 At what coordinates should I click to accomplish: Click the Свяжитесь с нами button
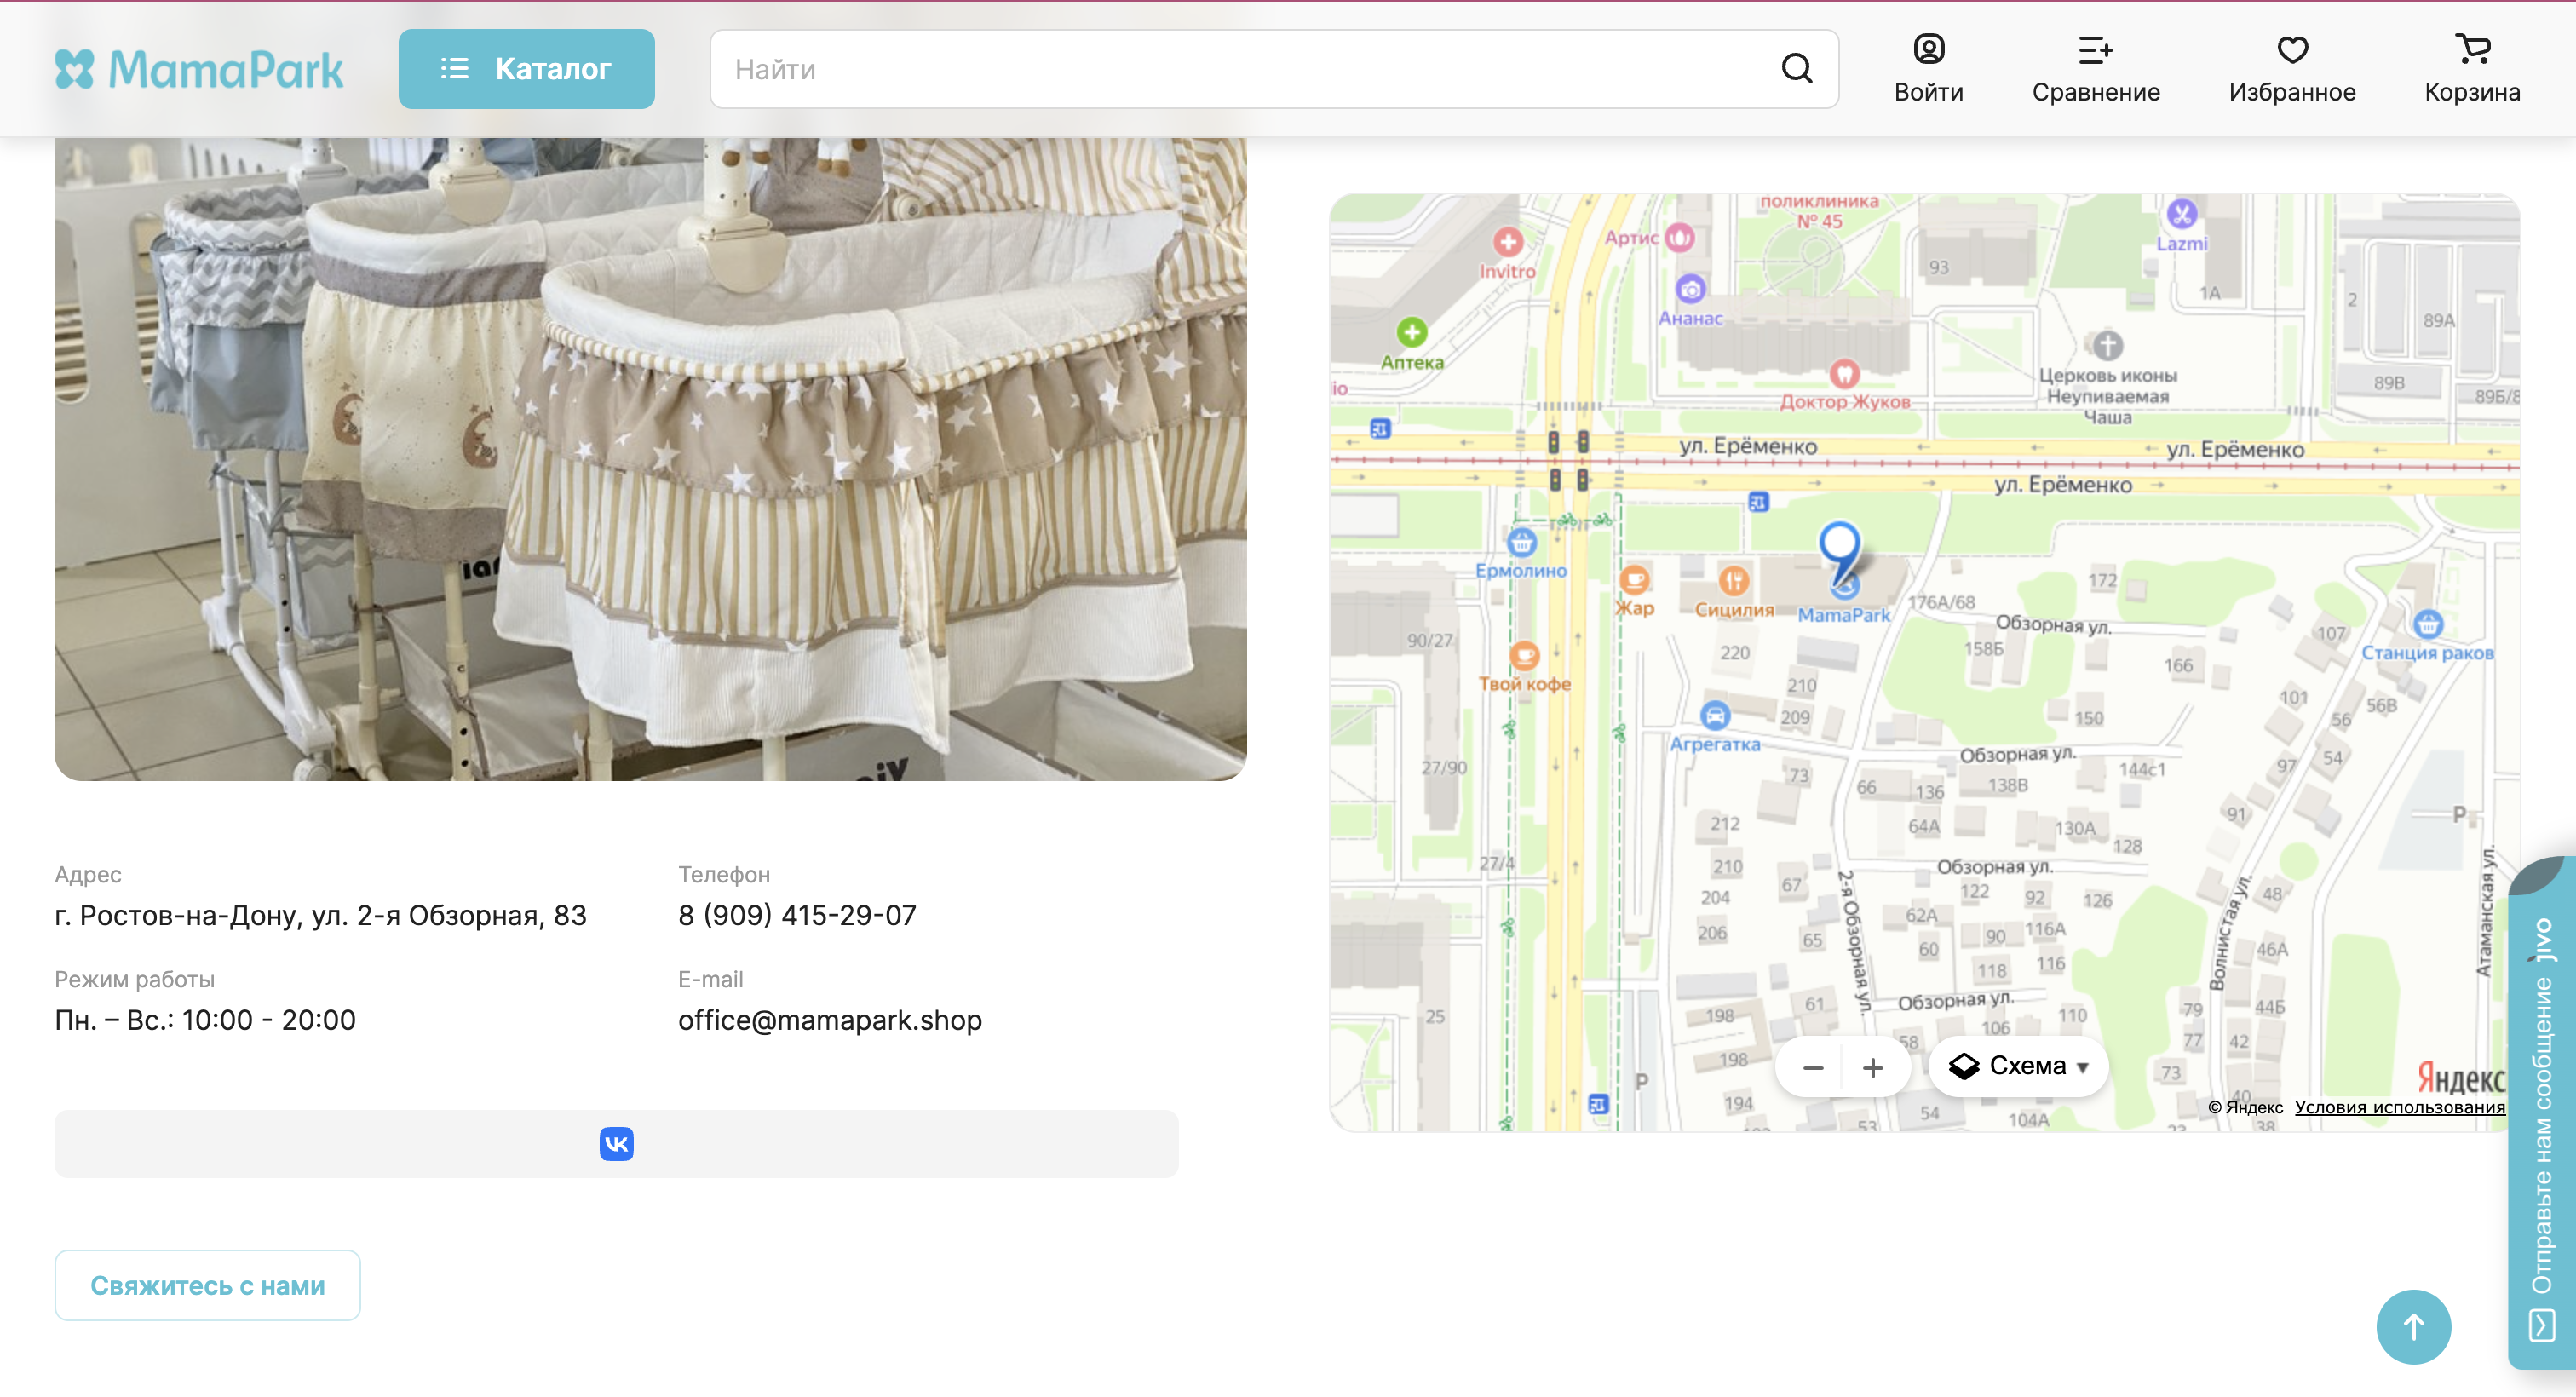coord(207,1285)
